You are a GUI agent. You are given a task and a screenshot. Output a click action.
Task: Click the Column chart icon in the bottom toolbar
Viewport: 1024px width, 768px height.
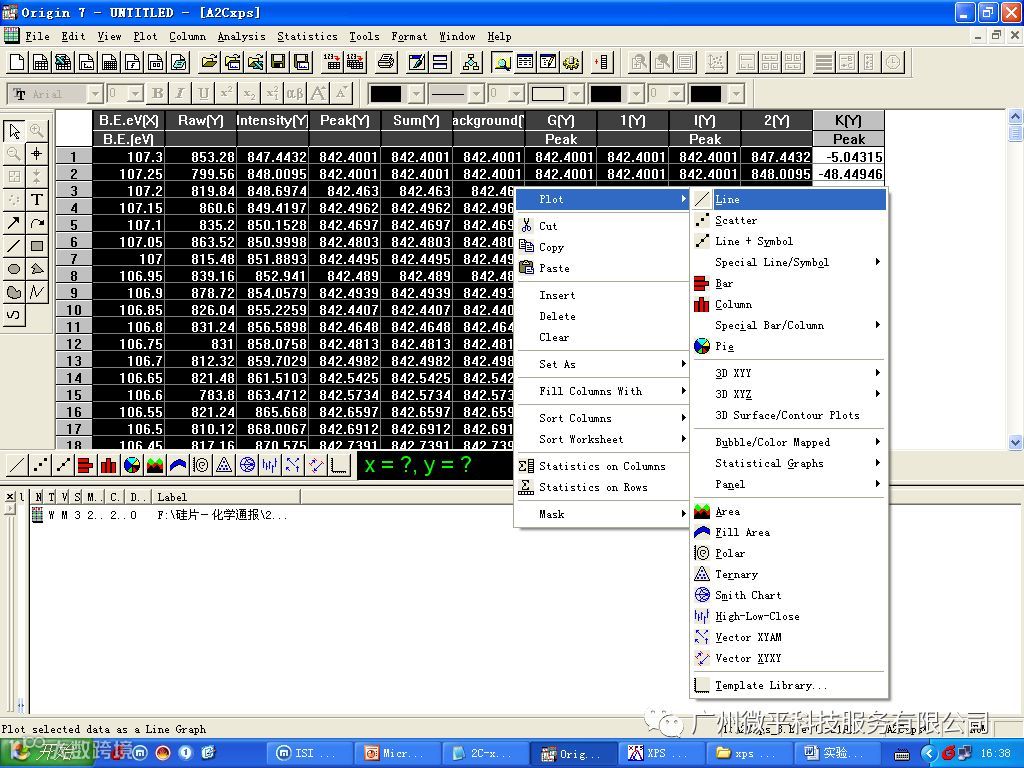pos(108,465)
